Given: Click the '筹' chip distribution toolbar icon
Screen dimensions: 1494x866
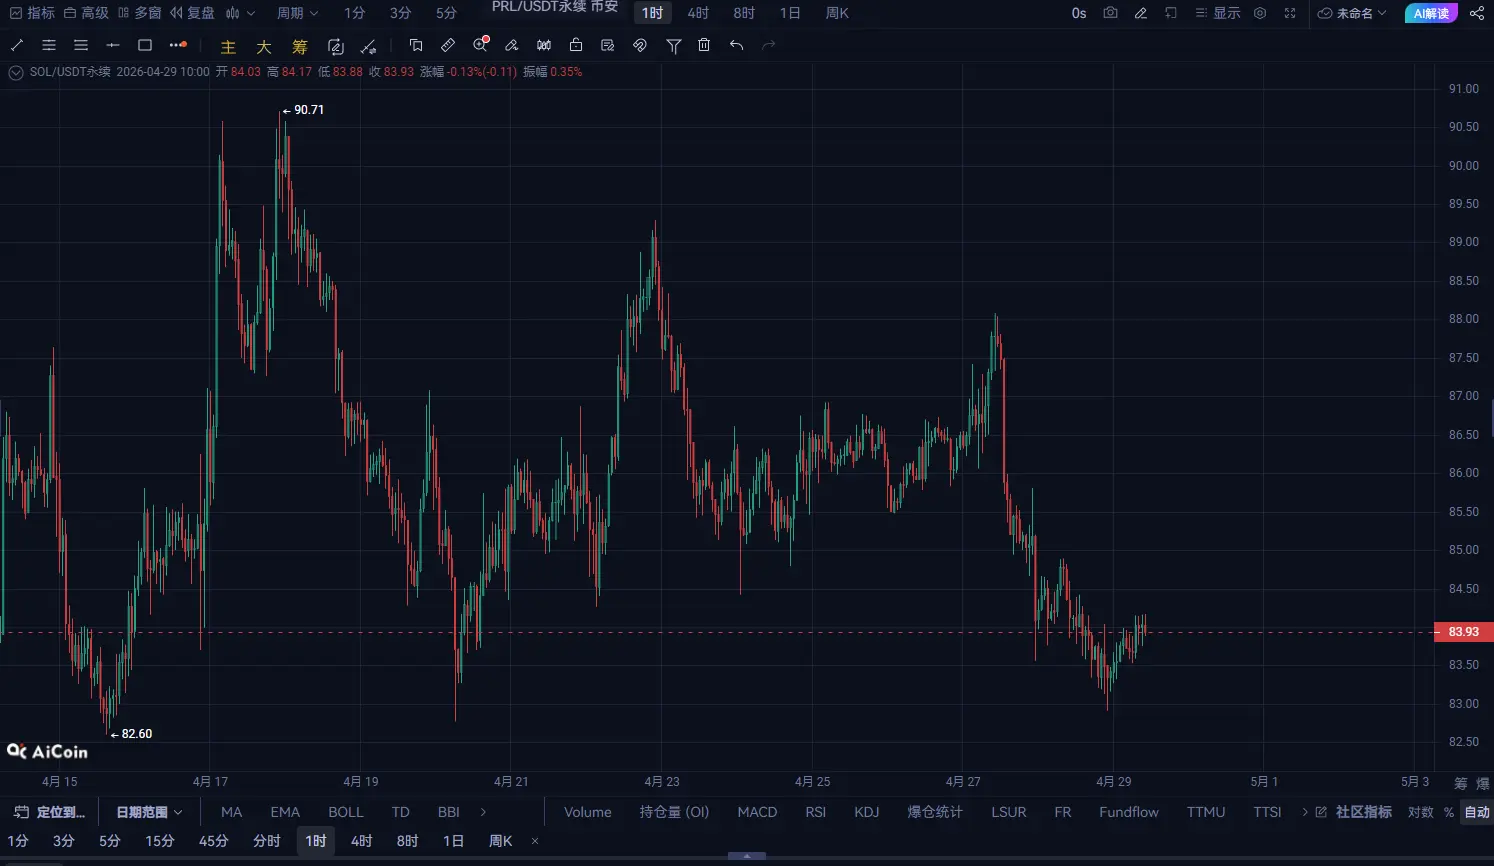Looking at the screenshot, I should point(300,46).
